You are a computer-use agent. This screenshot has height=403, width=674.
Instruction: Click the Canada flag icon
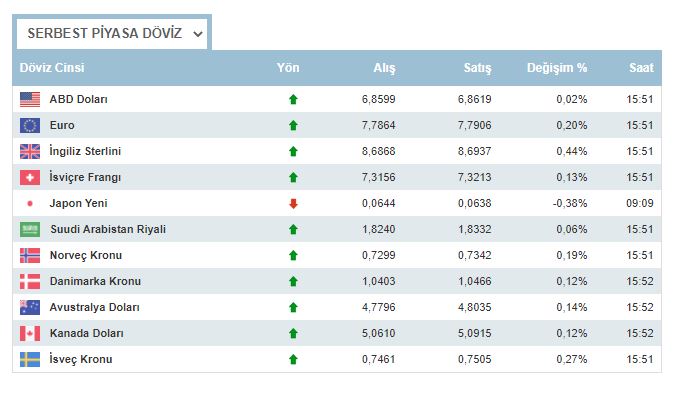click(x=30, y=333)
